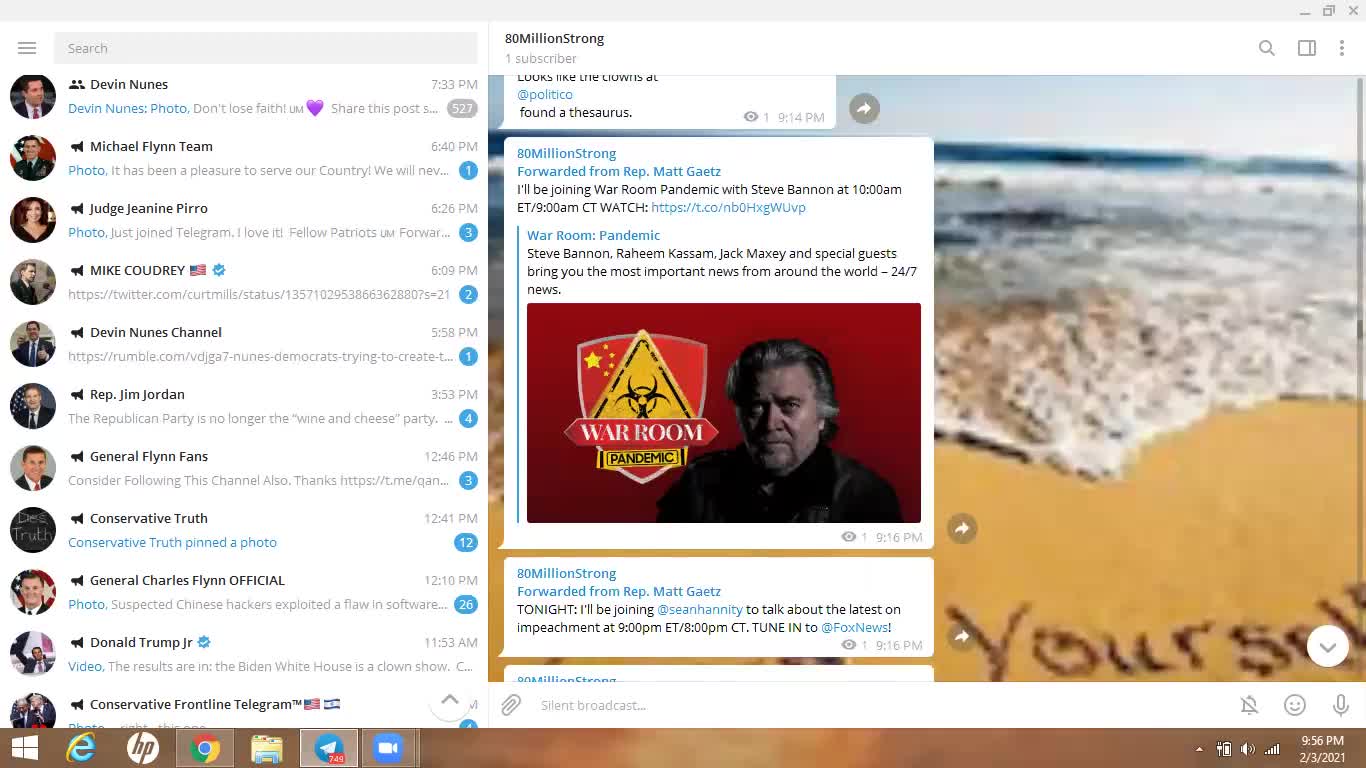This screenshot has width=1366, height=768.
Task: Click verified checkmark next to Donald Trump Jr
Action: [204, 642]
